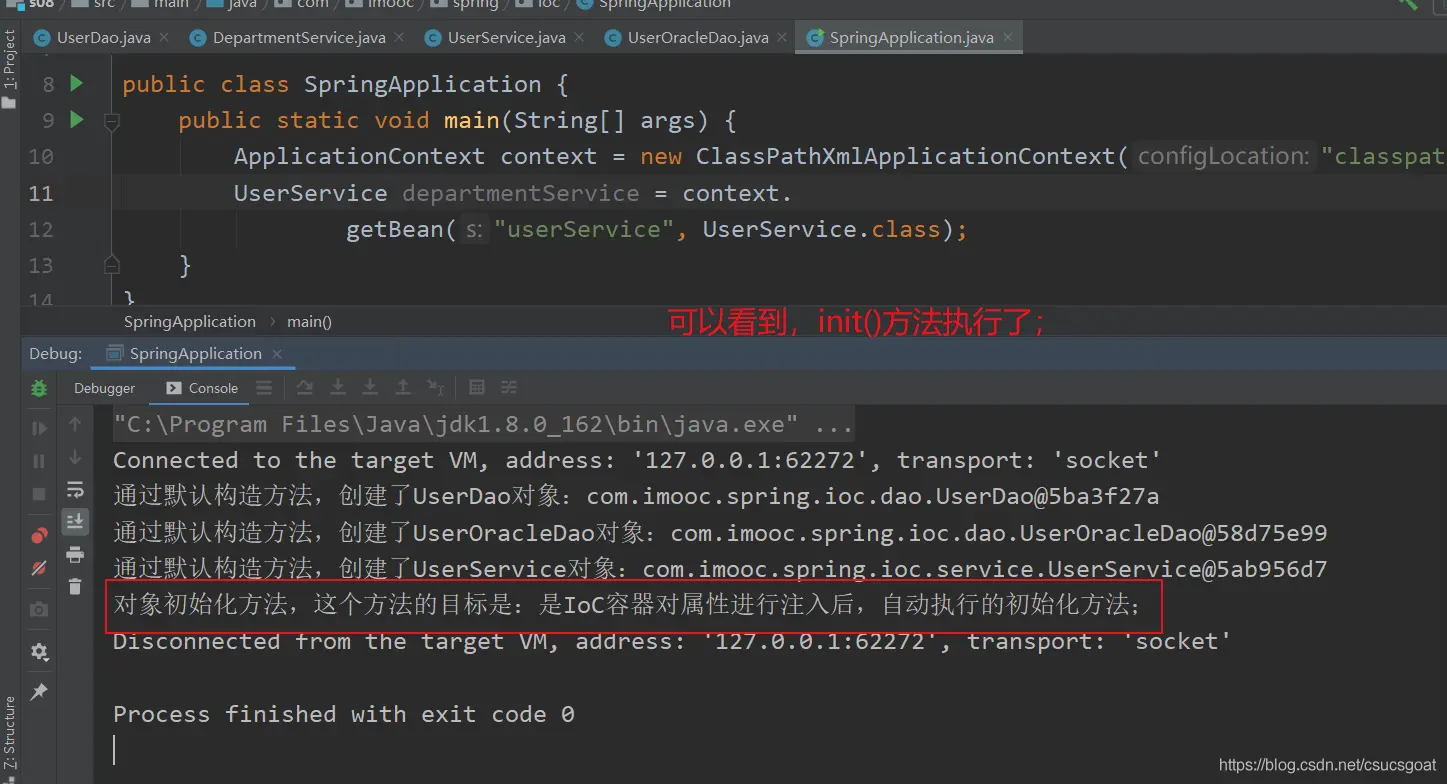The image size is (1447, 784).
Task: Click the Pause Program icon
Action: 39,461
